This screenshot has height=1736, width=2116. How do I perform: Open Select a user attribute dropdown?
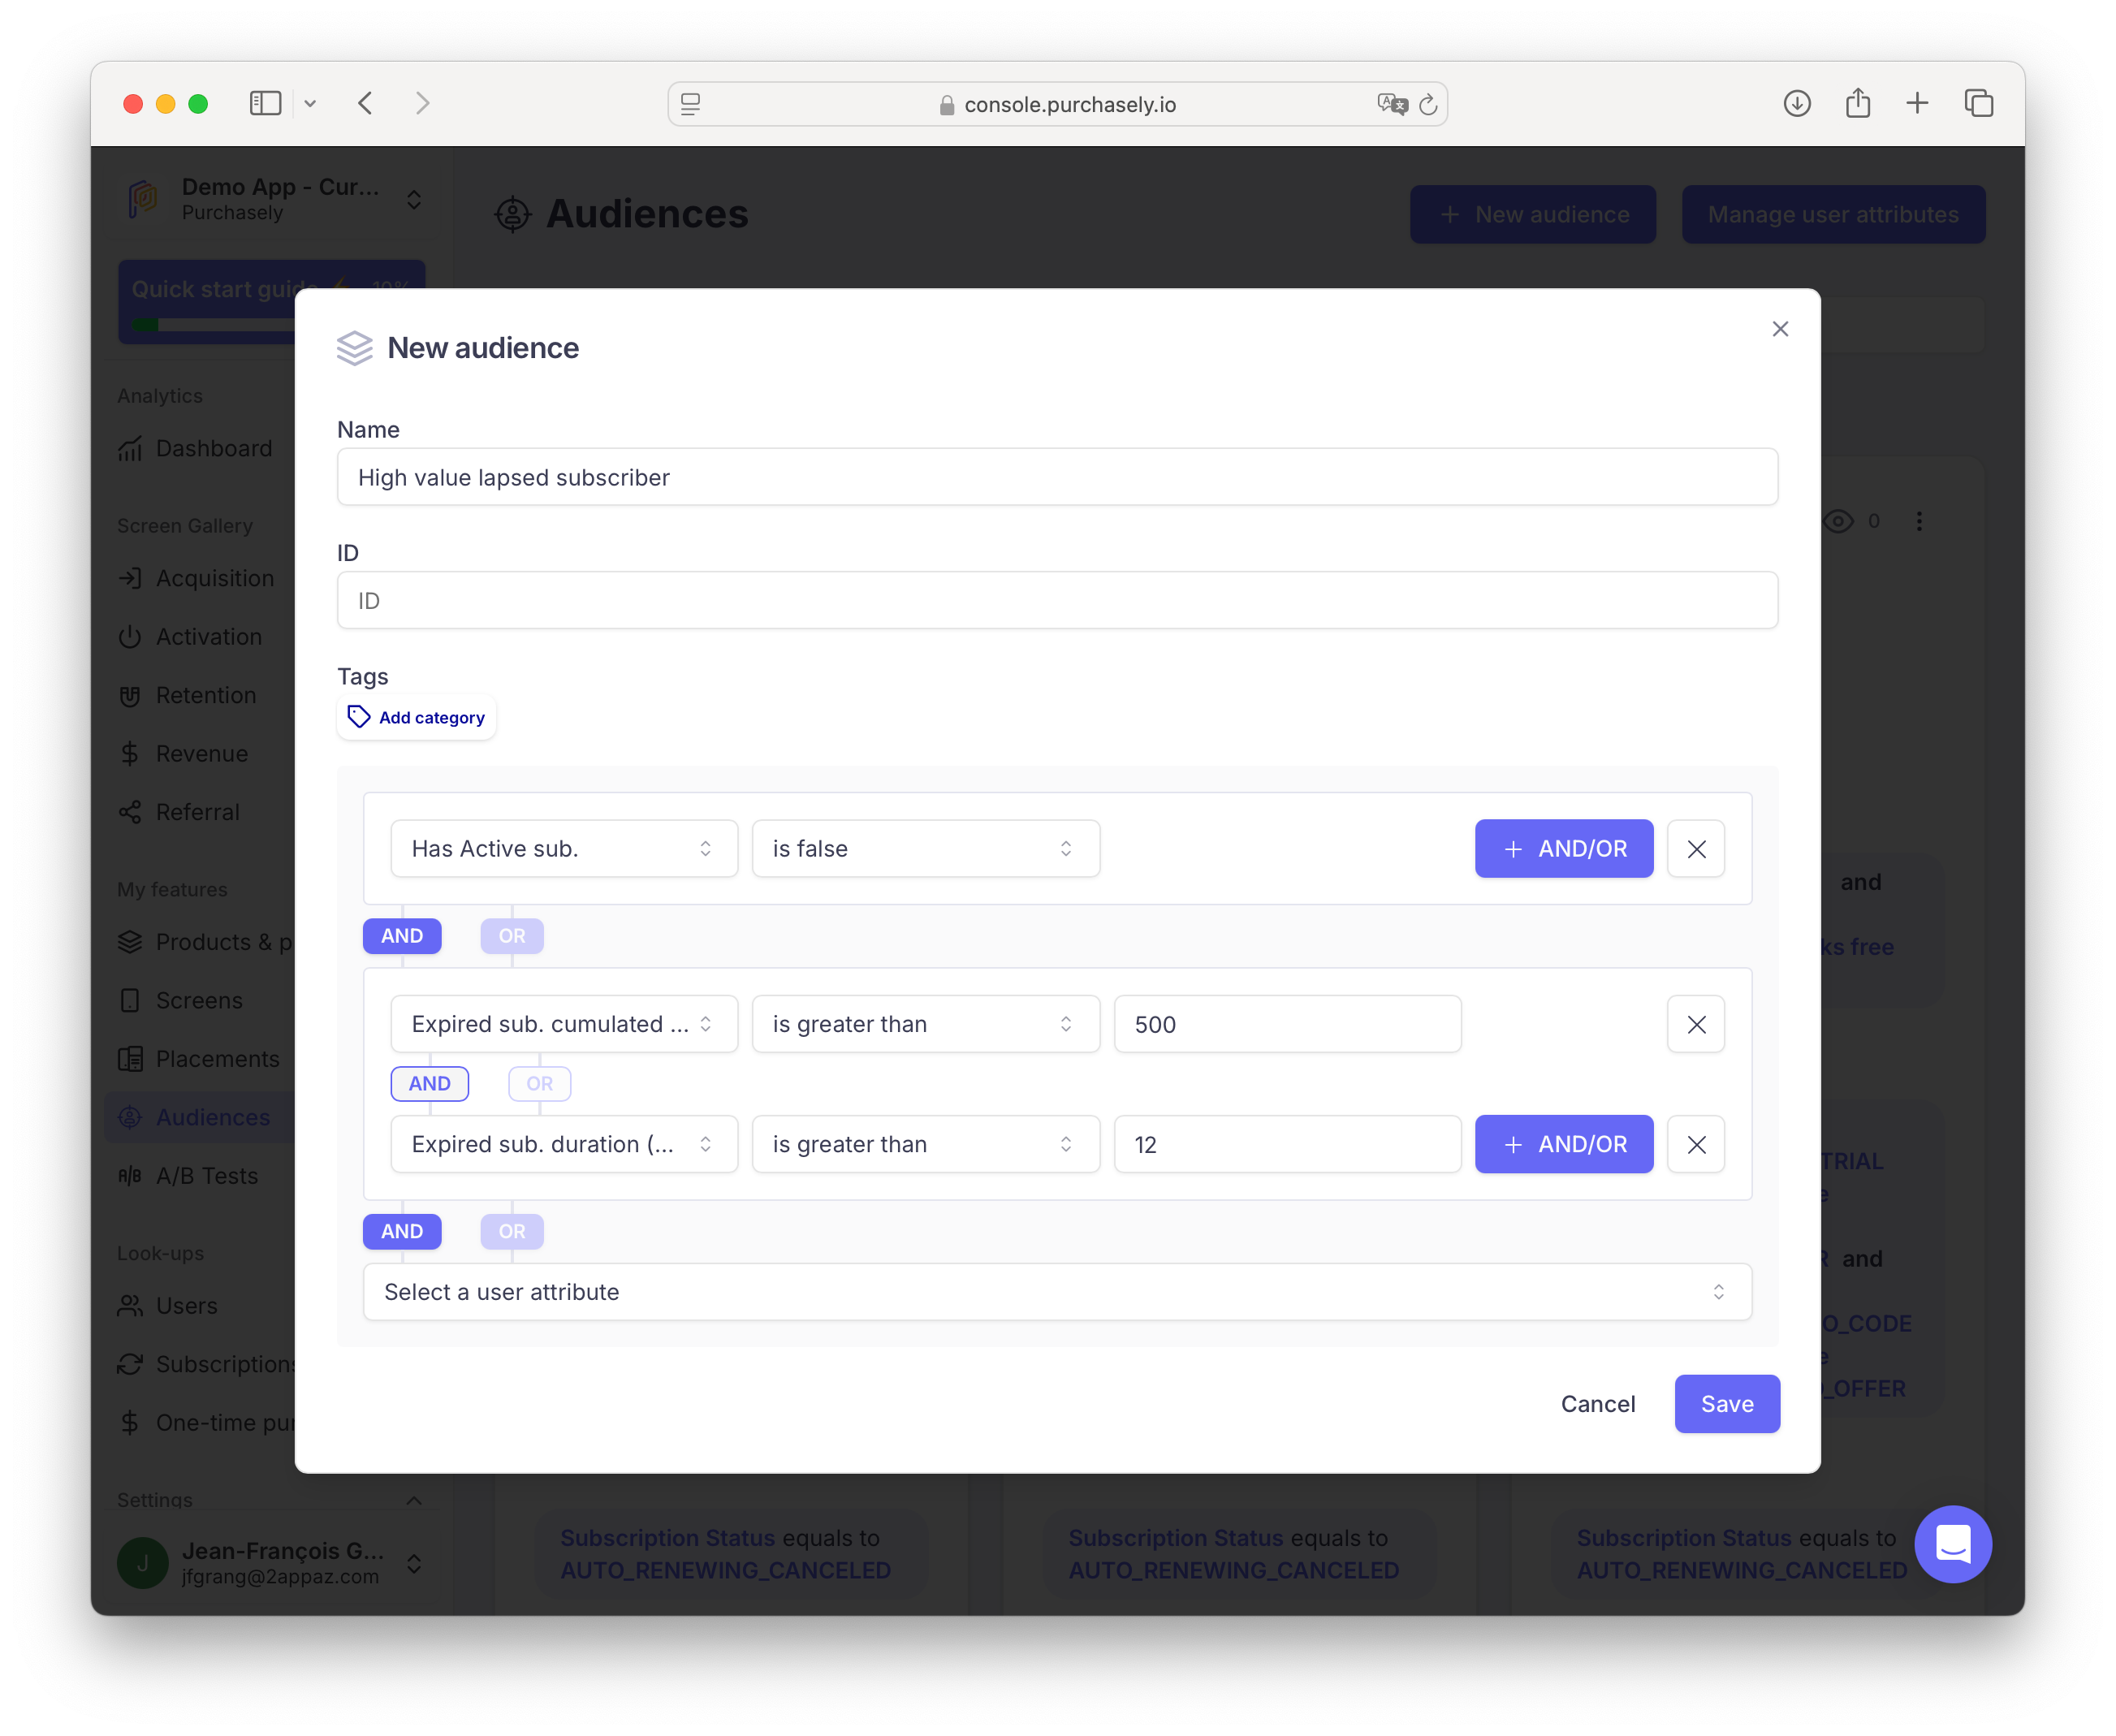coord(1057,1291)
